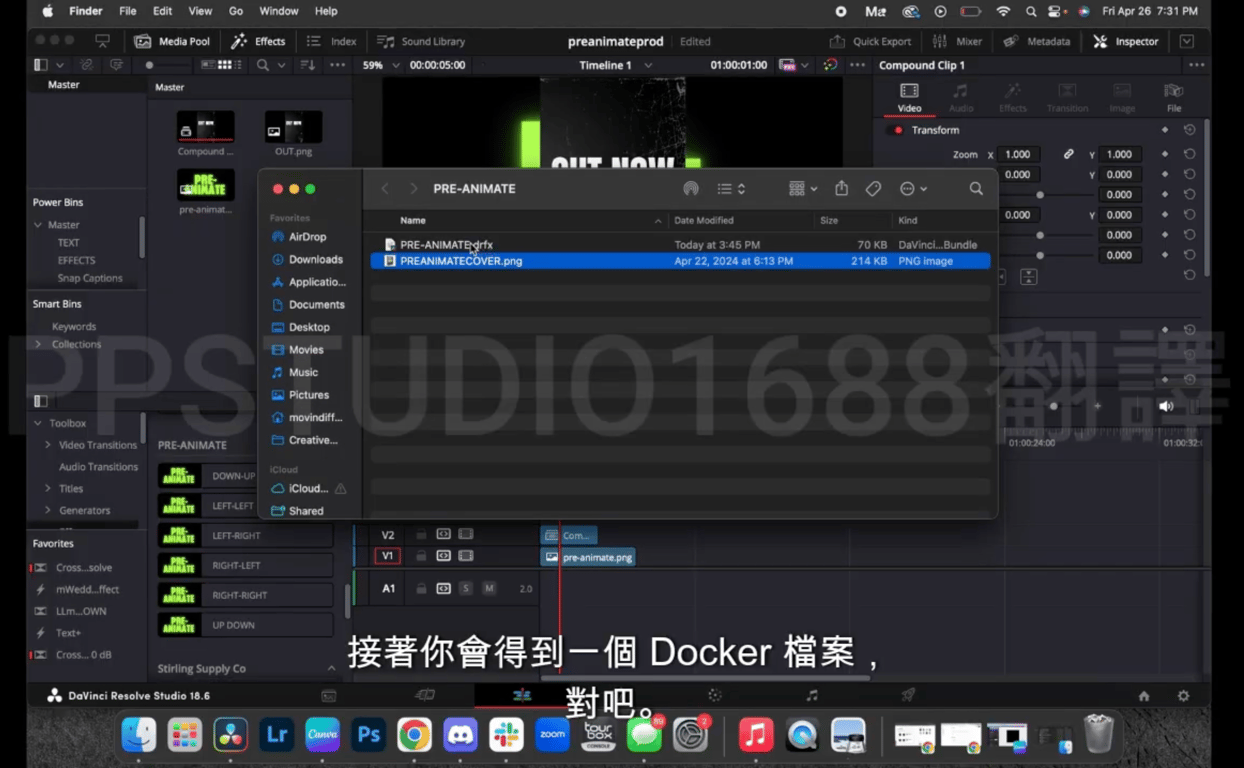This screenshot has height=768, width=1244.
Task: Open the Deliver page rocket icon
Action: click(908, 695)
